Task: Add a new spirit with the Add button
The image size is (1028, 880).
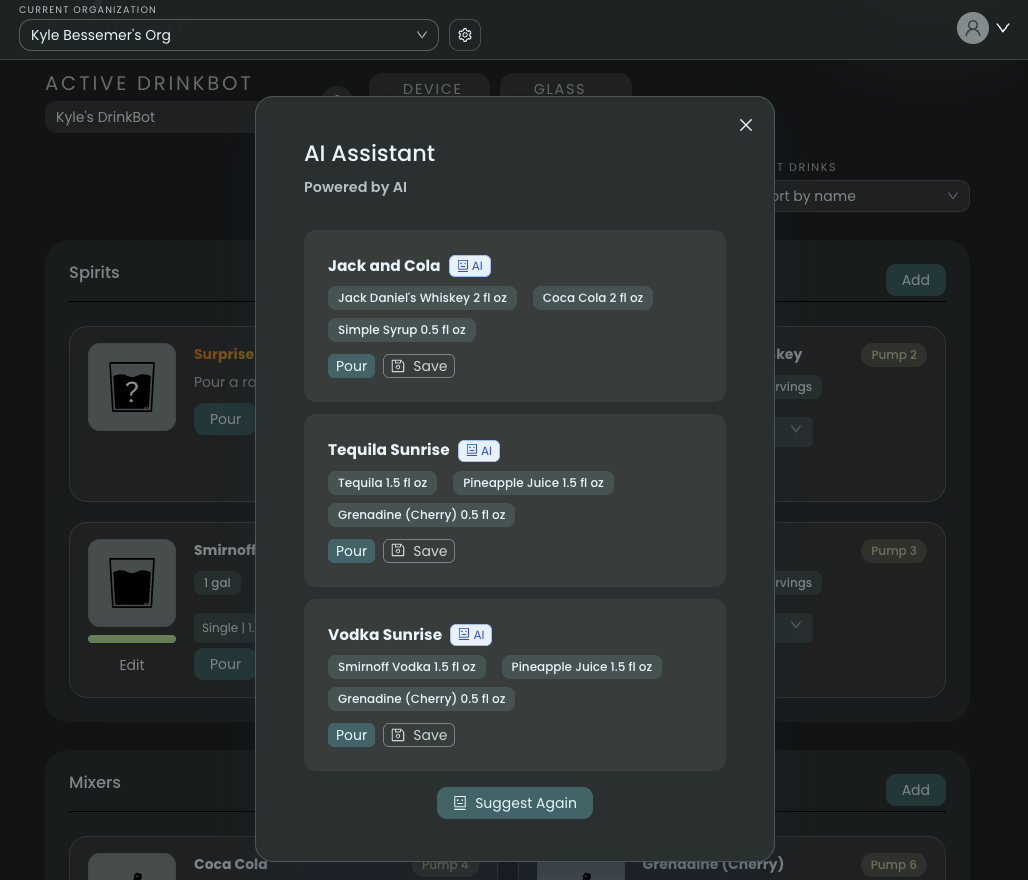Action: pos(915,280)
